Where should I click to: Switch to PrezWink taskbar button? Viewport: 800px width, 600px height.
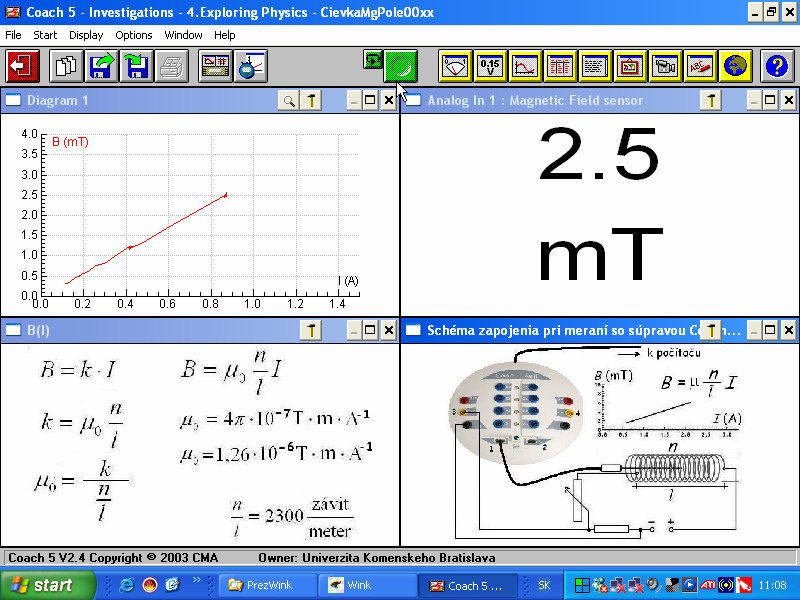pyautogui.click(x=266, y=585)
